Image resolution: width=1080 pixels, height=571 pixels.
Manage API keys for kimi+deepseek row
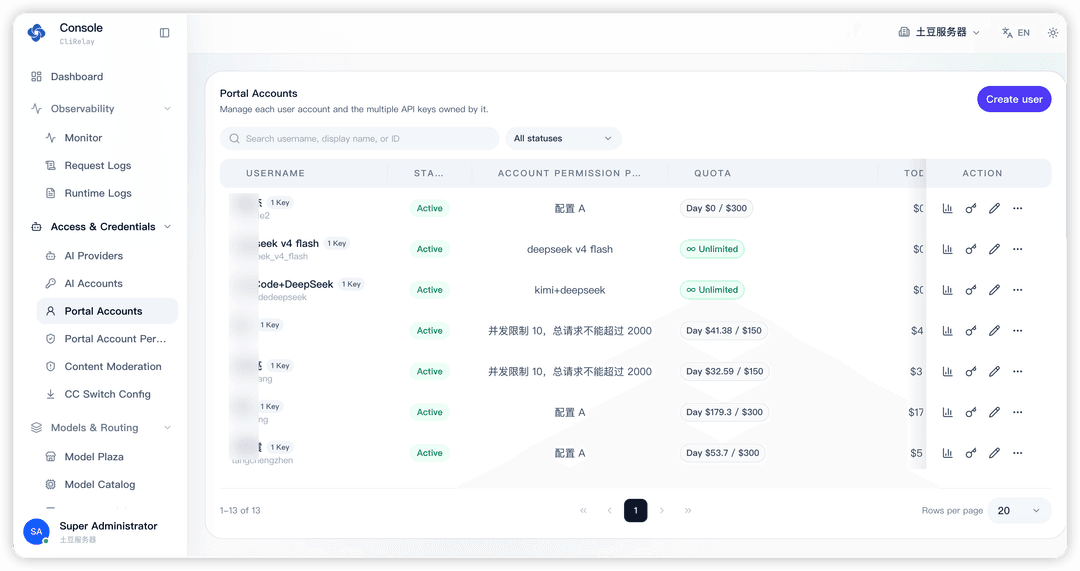coord(970,290)
